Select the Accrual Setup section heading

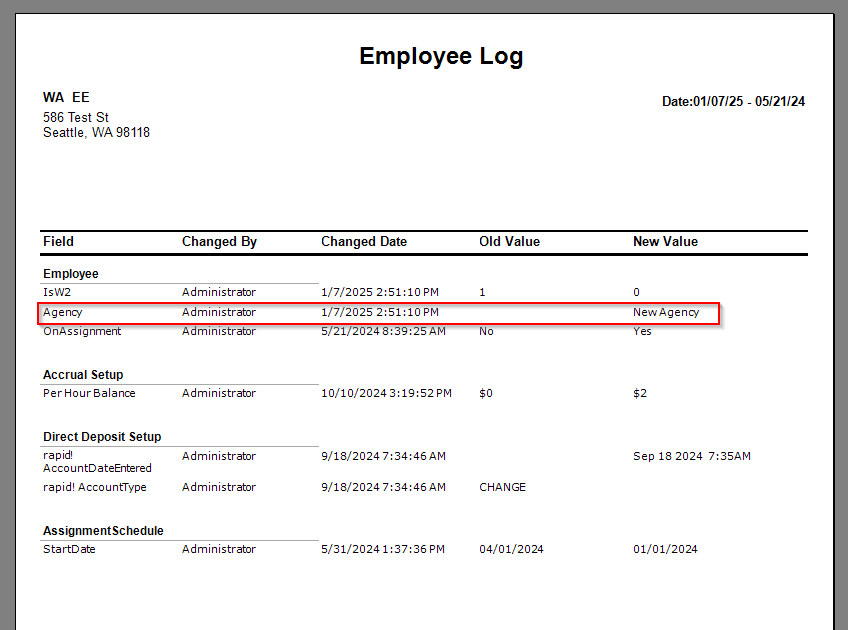[83, 375]
